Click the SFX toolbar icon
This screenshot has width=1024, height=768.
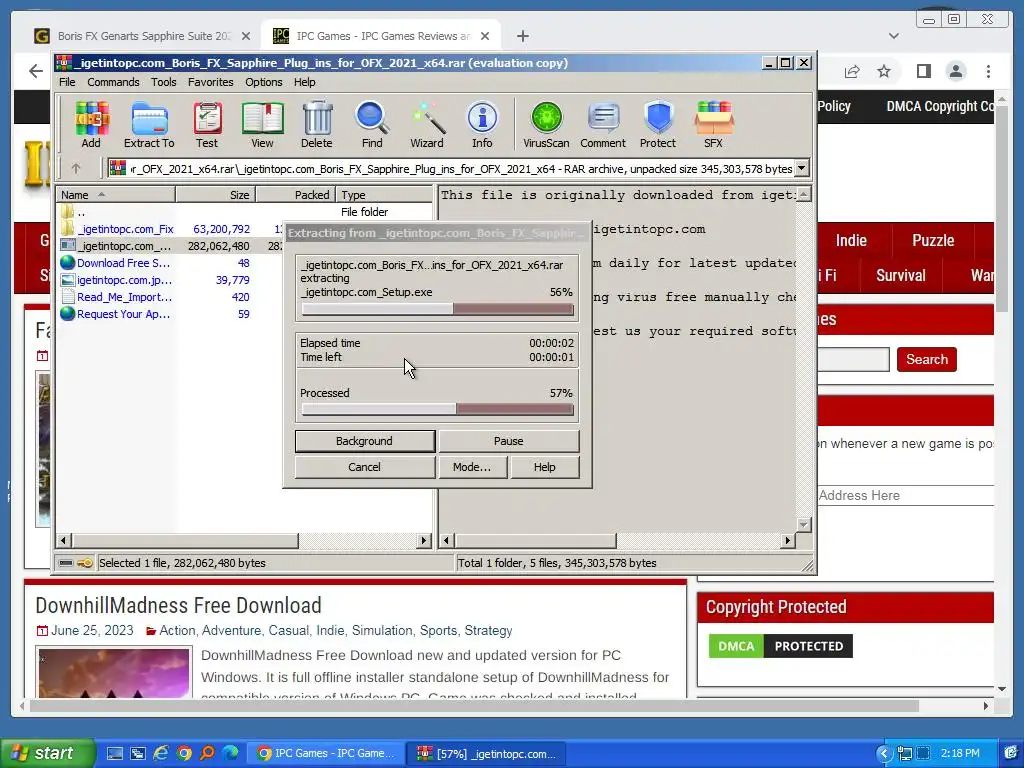point(713,125)
